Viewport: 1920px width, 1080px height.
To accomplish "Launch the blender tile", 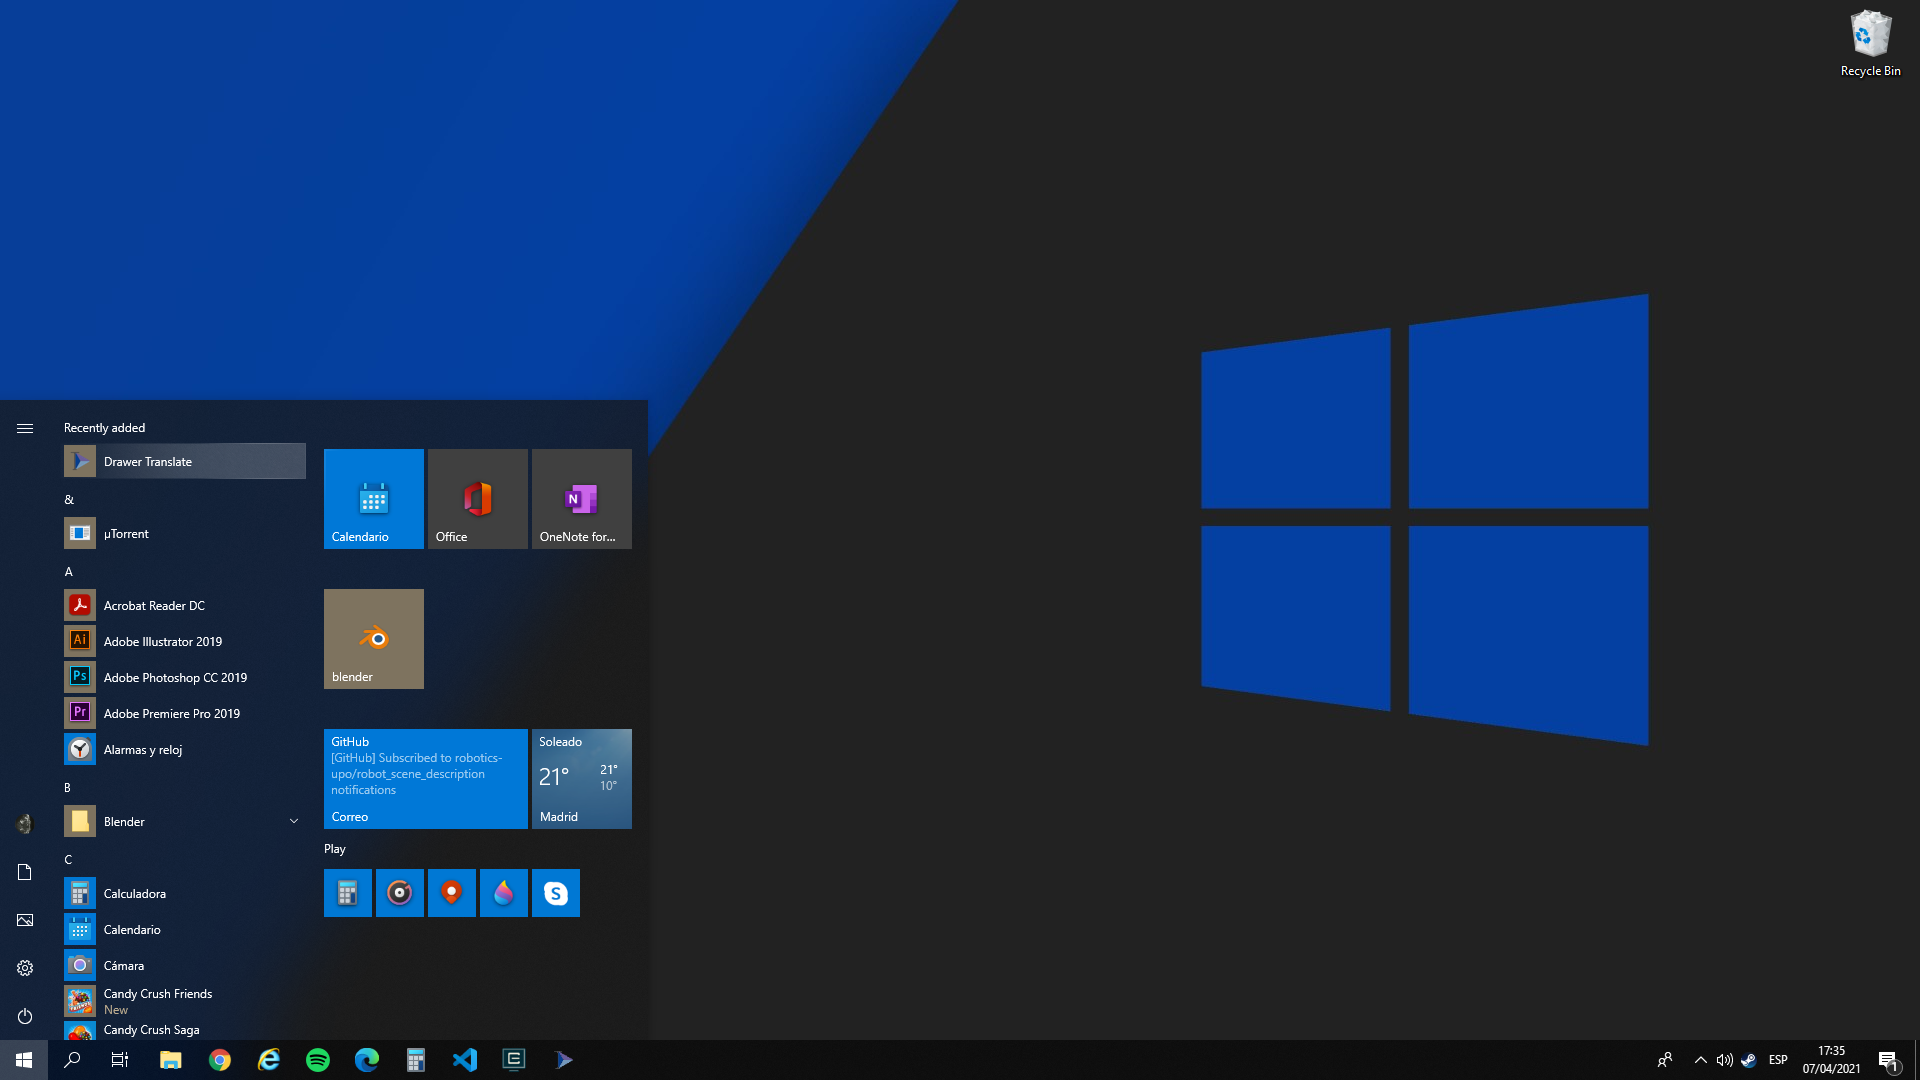I will 374,639.
